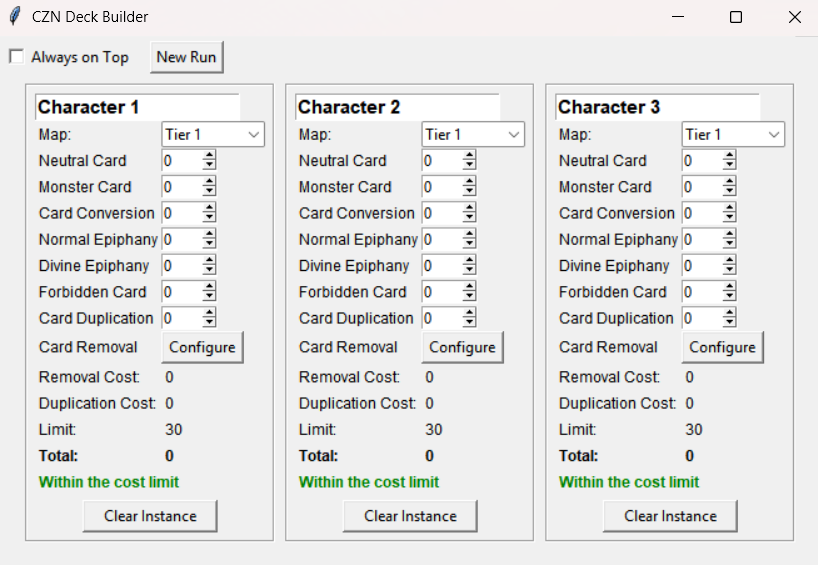Screen dimensions: 818x565
Task: Decrease Character 1 Monster Card count
Action: pyautogui.click(x=209, y=192)
